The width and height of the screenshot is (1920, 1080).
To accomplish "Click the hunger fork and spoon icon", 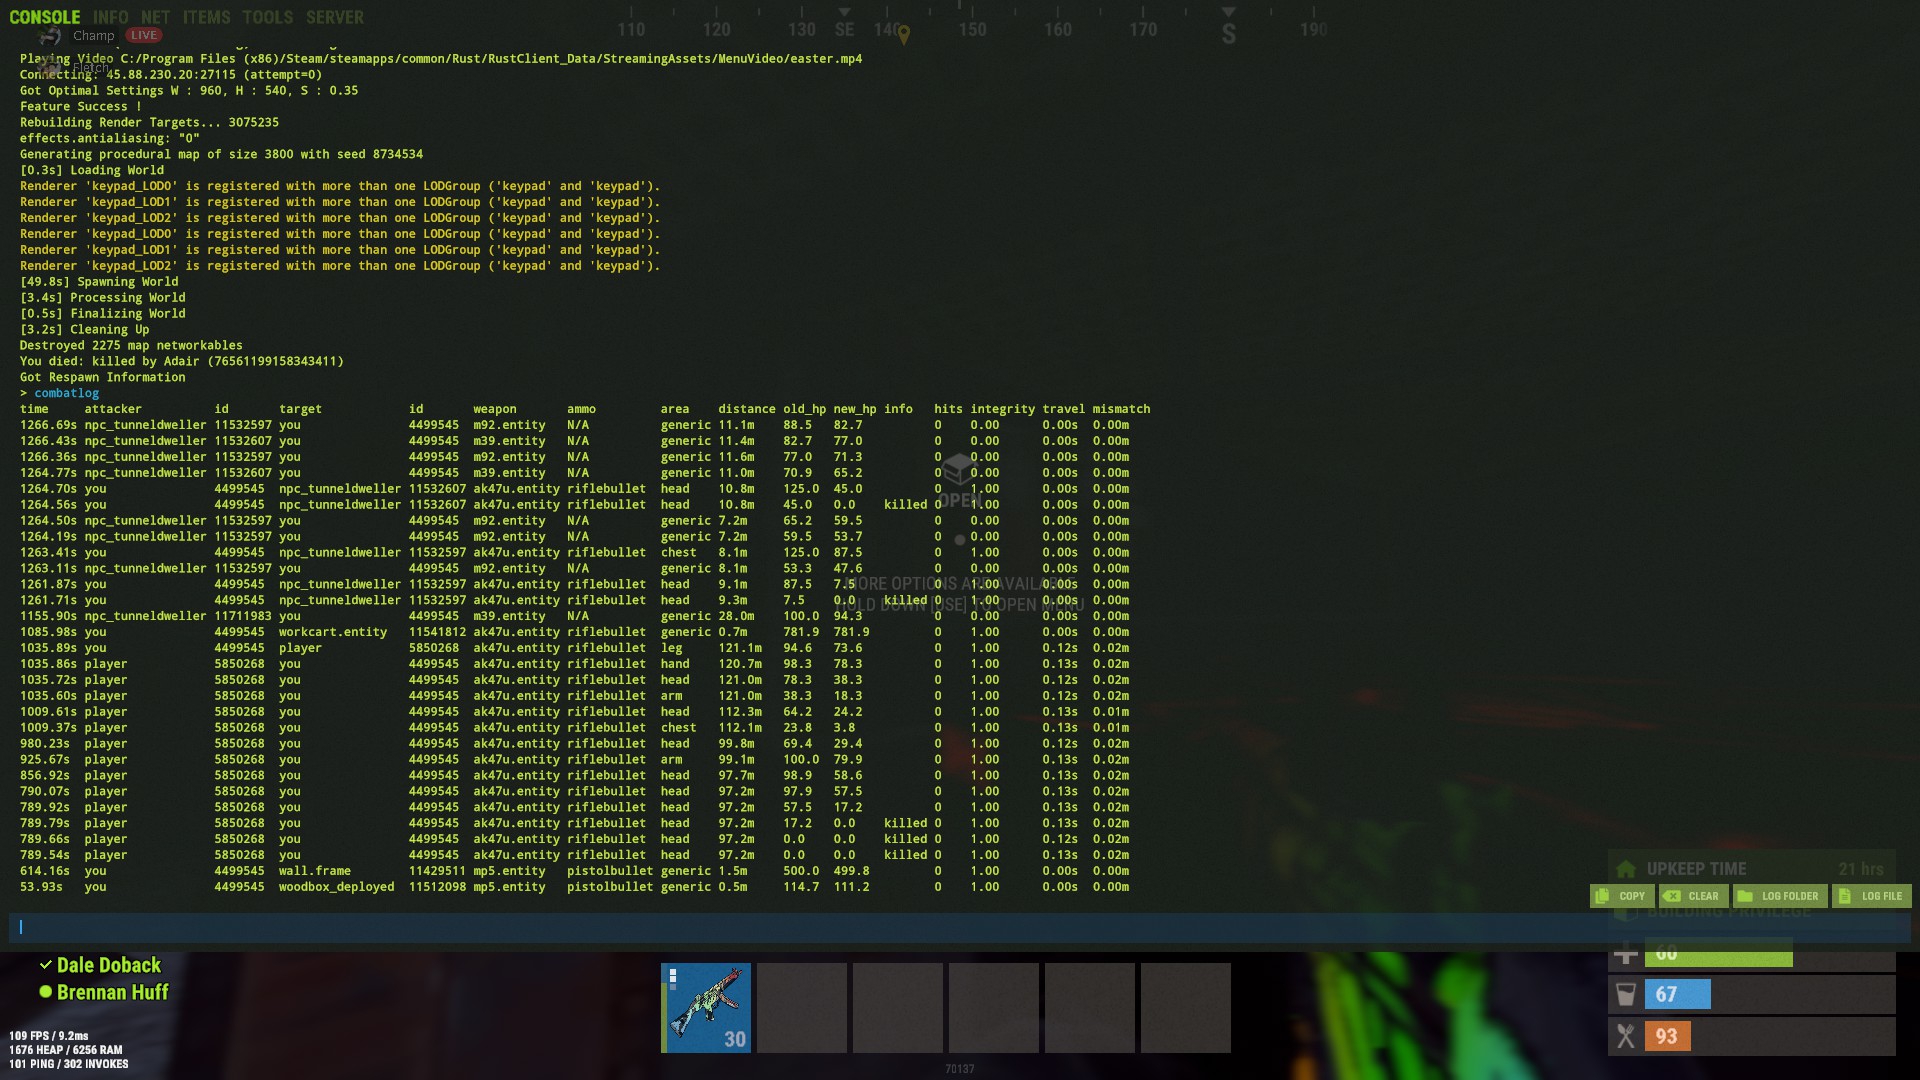I will pos(1626,1036).
